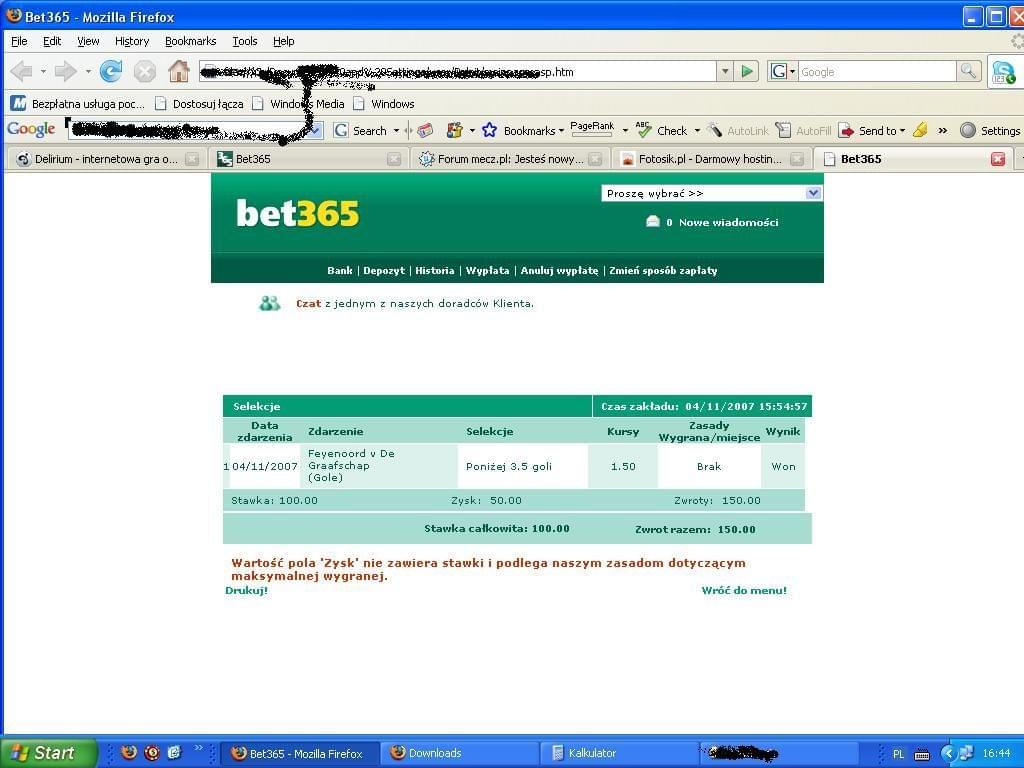Click the yellow highlighter icon
This screenshot has height=768, width=1024.
920,131
